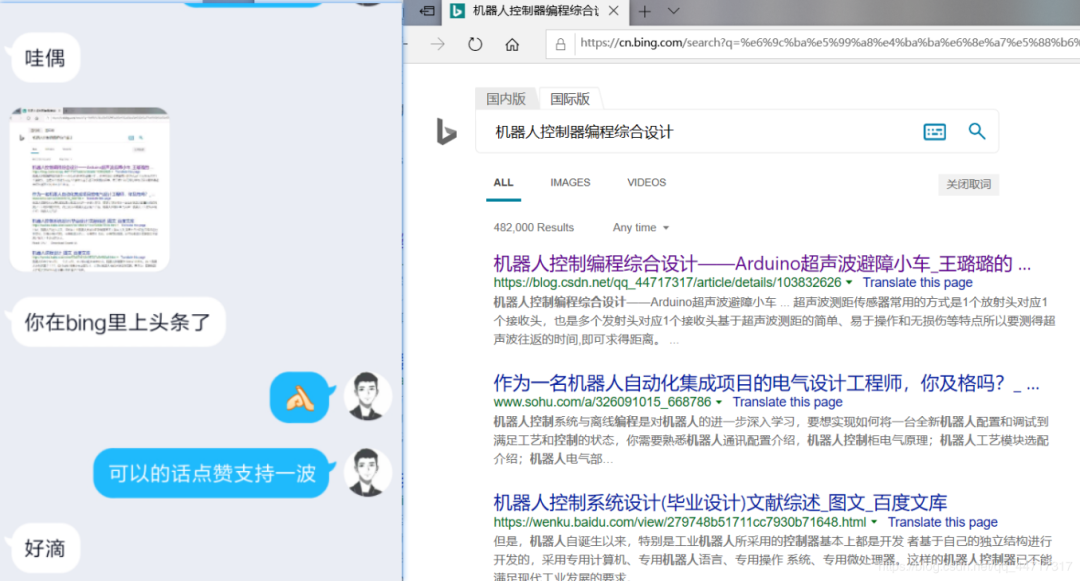1080x581 pixels.
Task: Click the 关闭取词 button
Action: click(968, 184)
